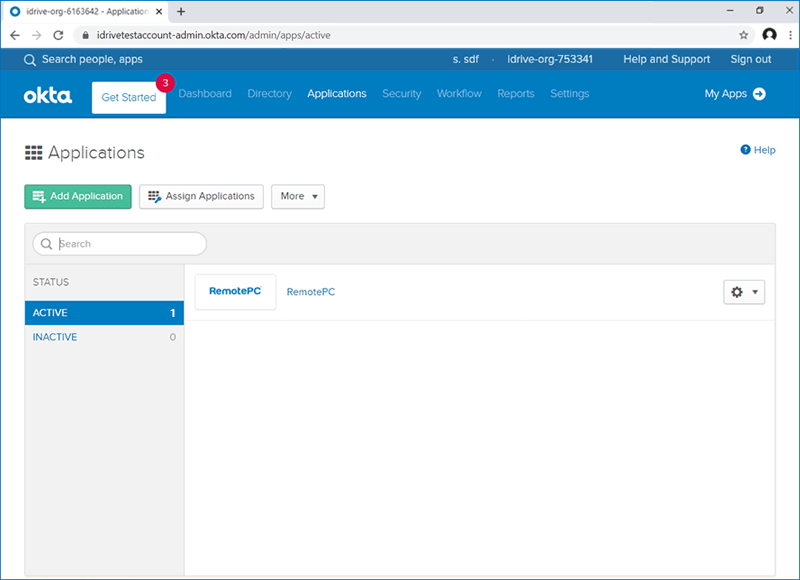Screen dimensions: 800x580
Task: Open Chrome three-dot menu
Action: (x=790, y=35)
